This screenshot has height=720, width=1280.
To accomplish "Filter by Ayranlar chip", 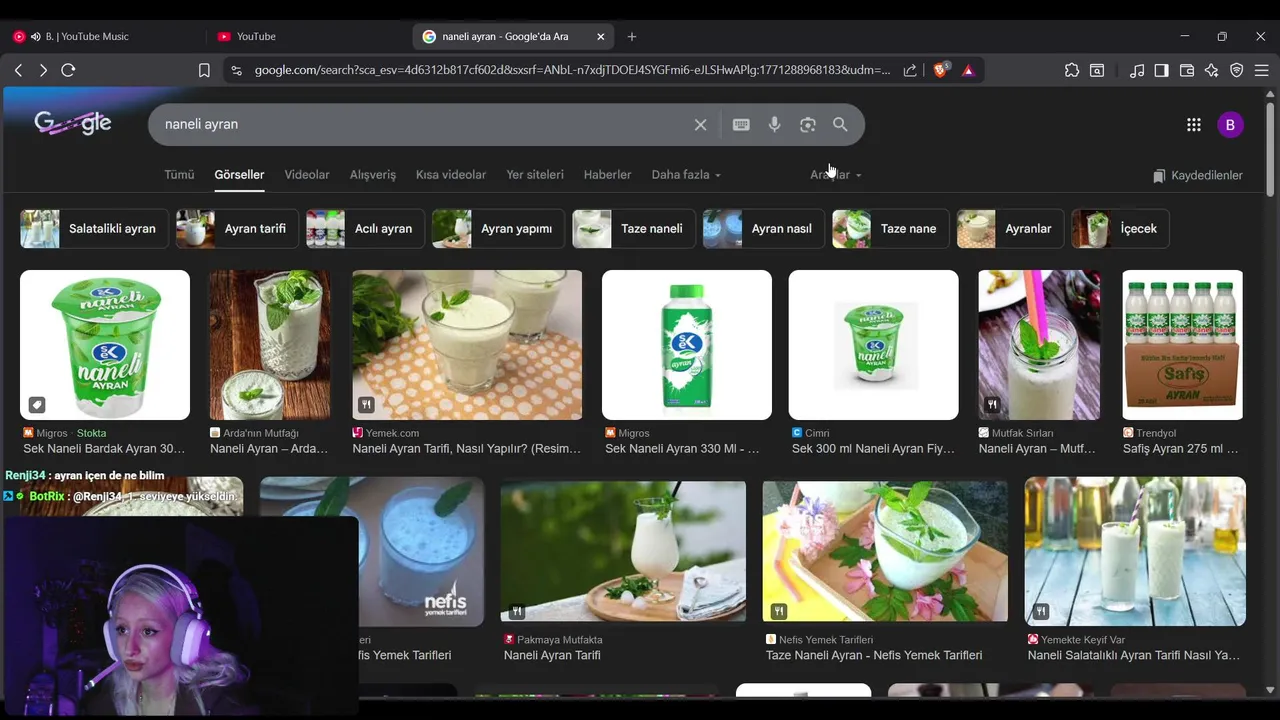I will [1010, 229].
